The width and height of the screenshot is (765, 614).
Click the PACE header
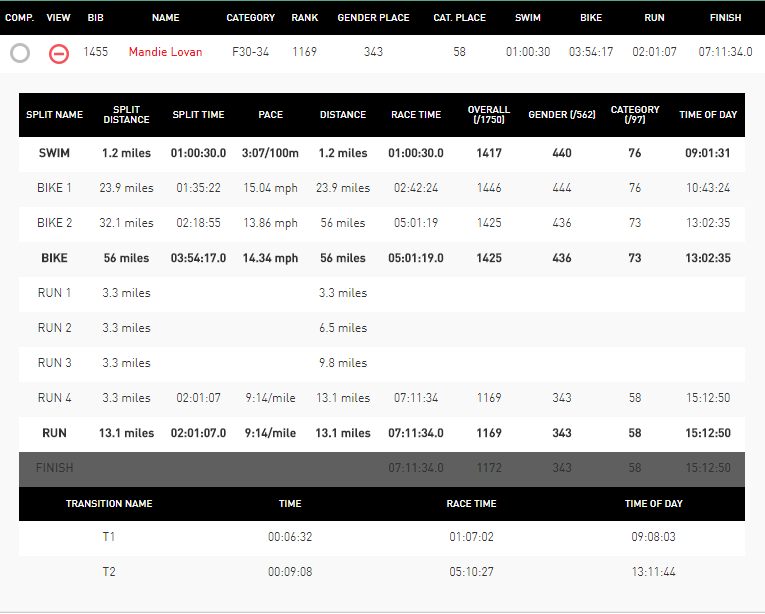[270, 115]
